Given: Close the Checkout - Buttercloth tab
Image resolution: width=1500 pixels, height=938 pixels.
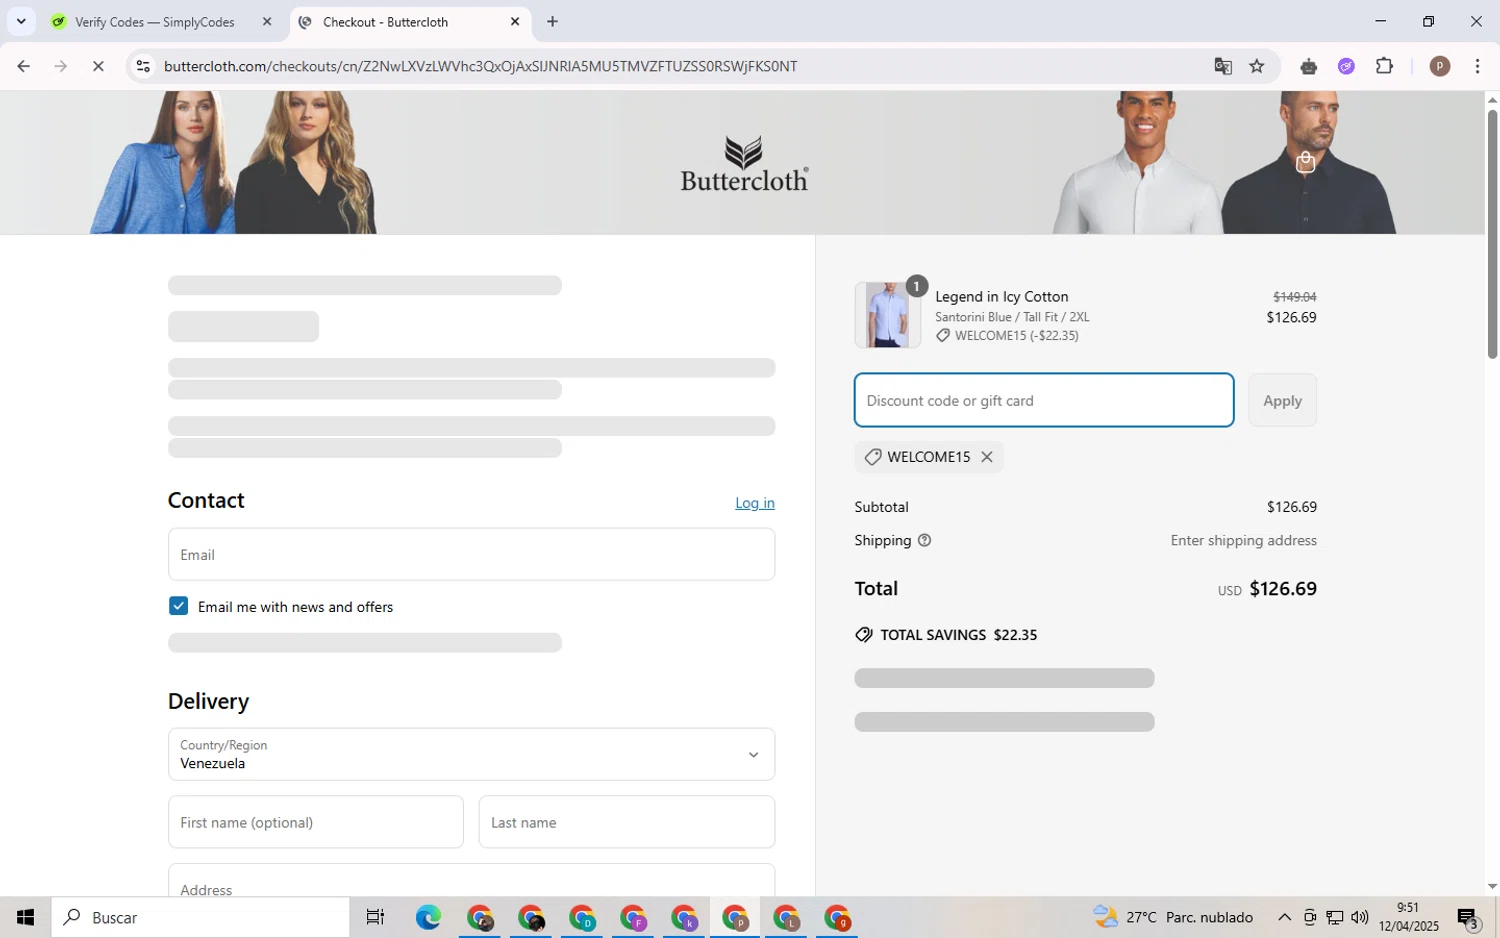Looking at the screenshot, I should point(515,21).
